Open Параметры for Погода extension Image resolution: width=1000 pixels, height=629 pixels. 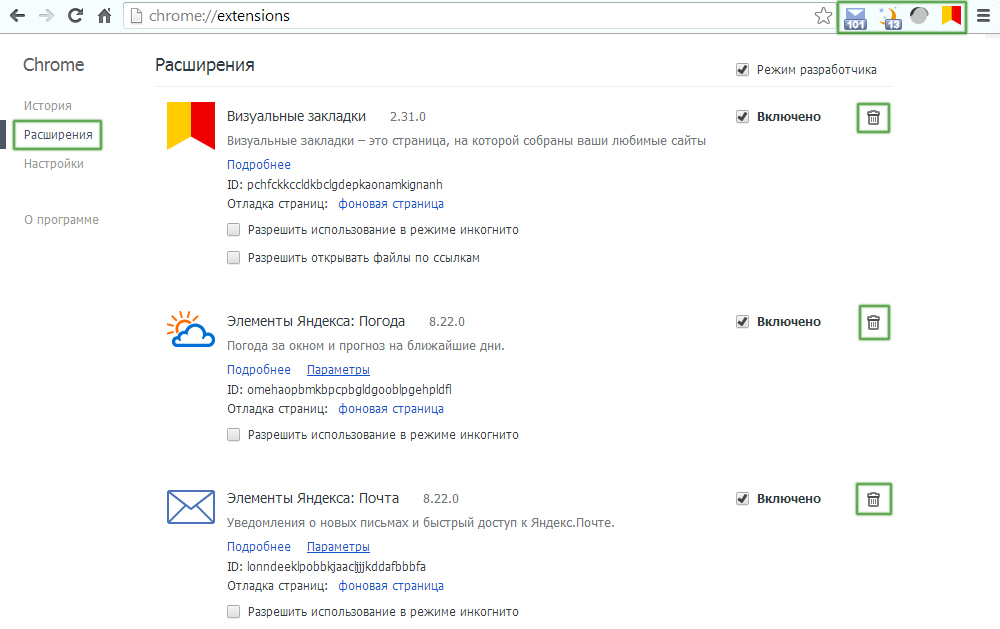(338, 370)
